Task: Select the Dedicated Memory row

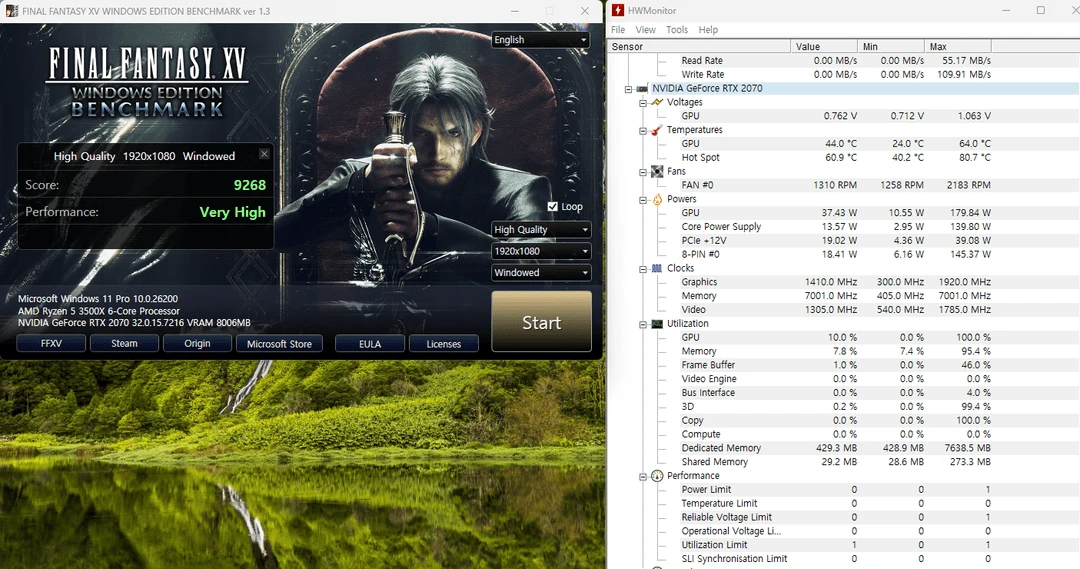Action: [x=835, y=448]
